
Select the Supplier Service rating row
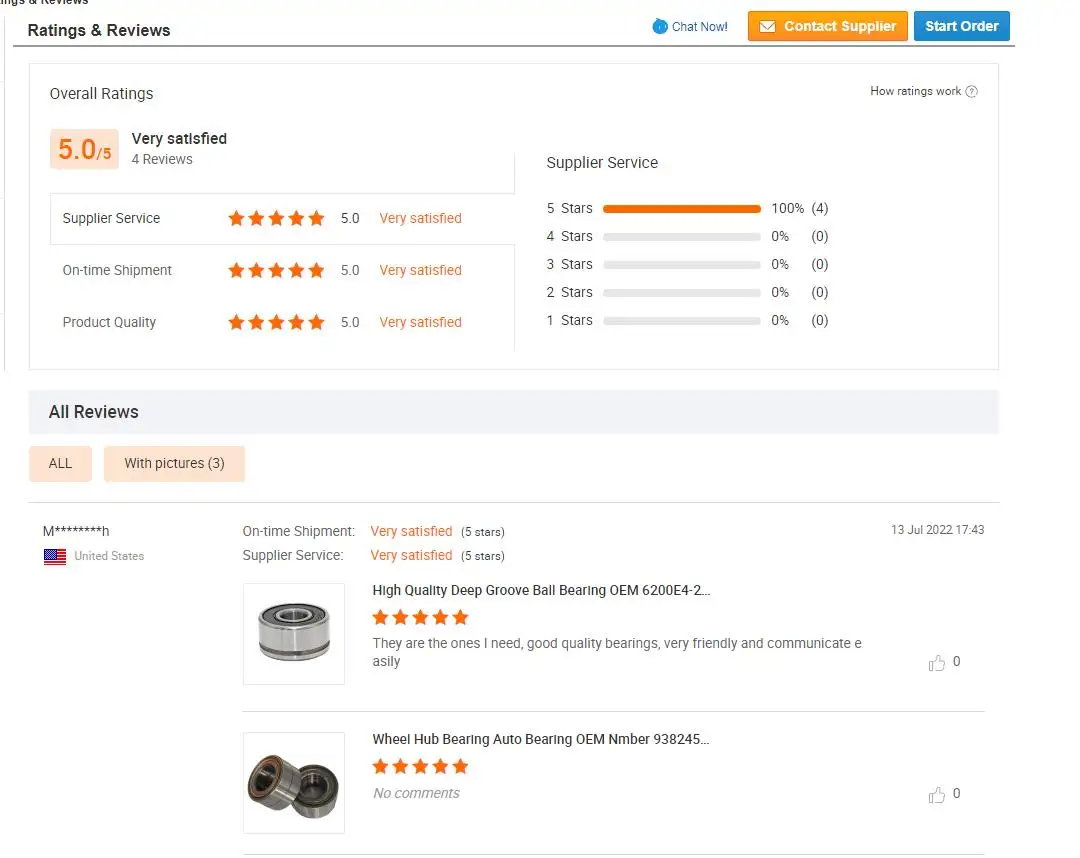coord(282,219)
